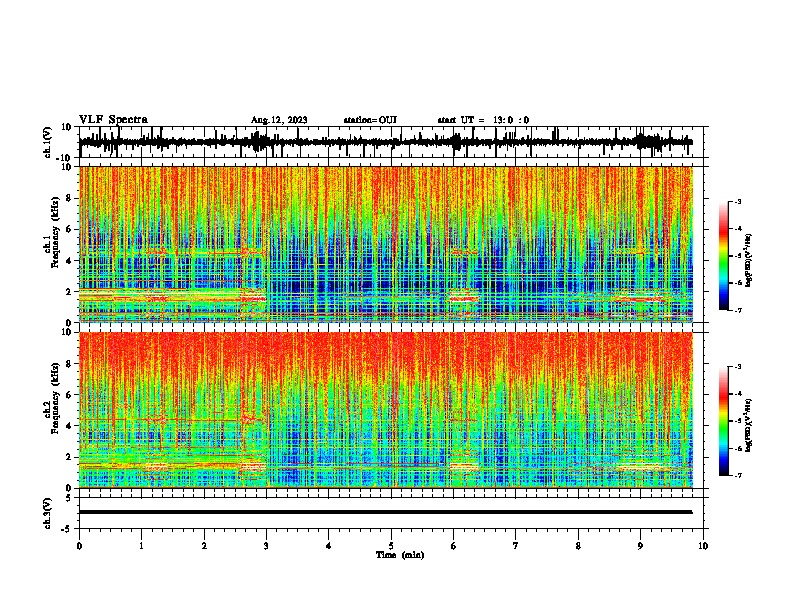Click the ch.1 color bar label "log(PSD)(V²/Hz)"

(x=749, y=259)
